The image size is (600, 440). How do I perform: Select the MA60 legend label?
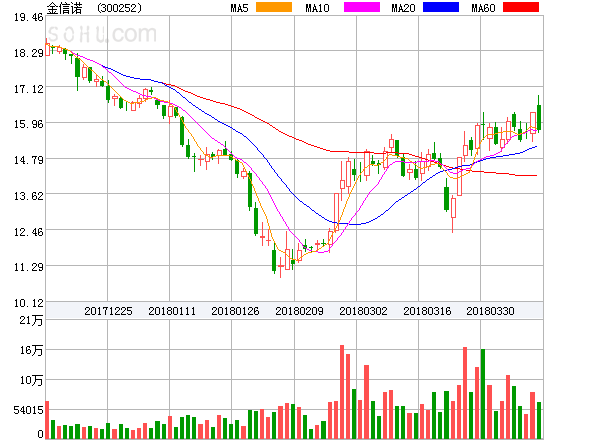click(x=483, y=8)
